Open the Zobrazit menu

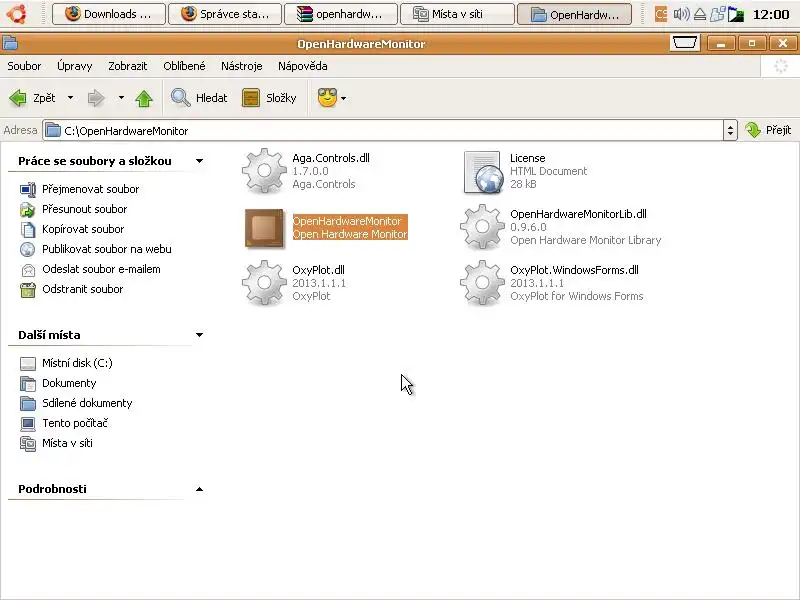[x=128, y=66]
